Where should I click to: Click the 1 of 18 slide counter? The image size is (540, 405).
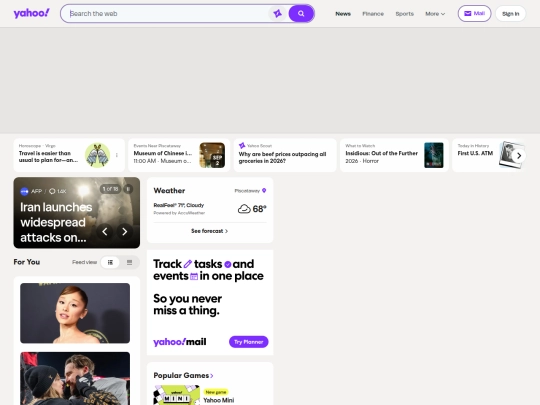pos(110,189)
